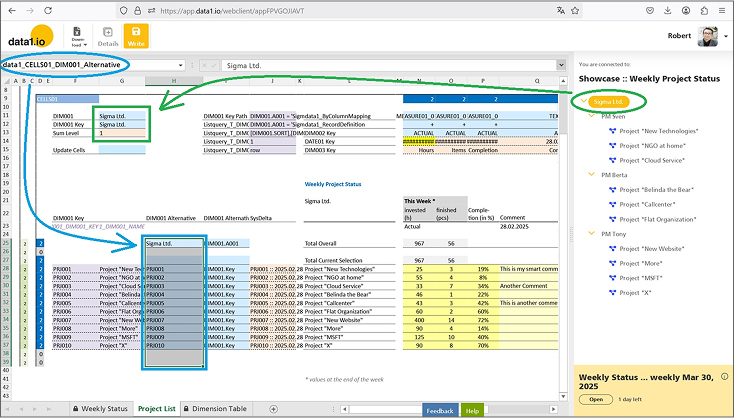Switch to the Project List sheet tab
734x418 pixels.
click(156, 409)
